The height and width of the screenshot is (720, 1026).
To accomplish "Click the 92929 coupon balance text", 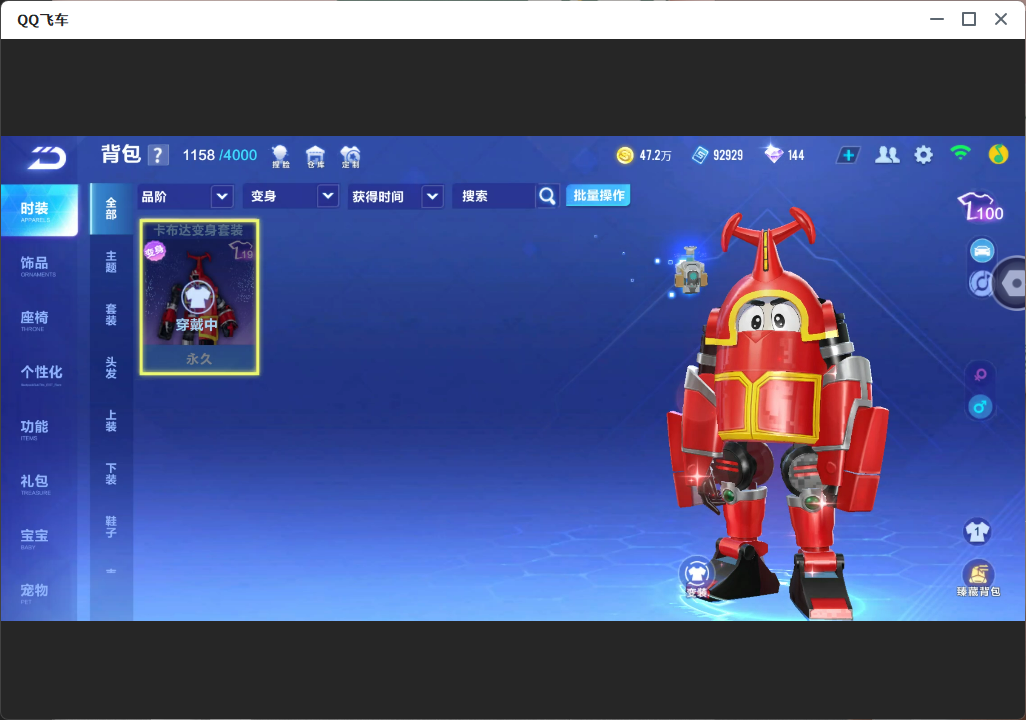I will [x=728, y=155].
